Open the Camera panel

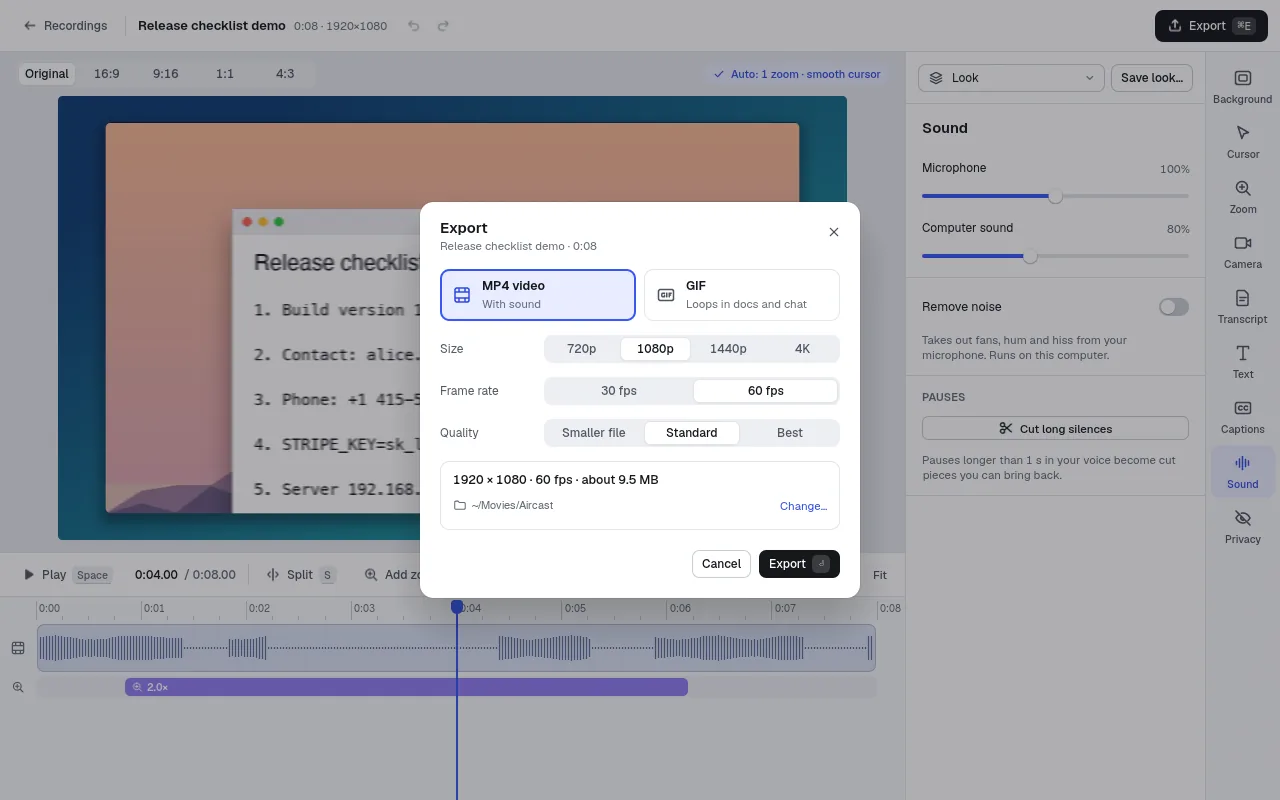pyautogui.click(x=1242, y=253)
